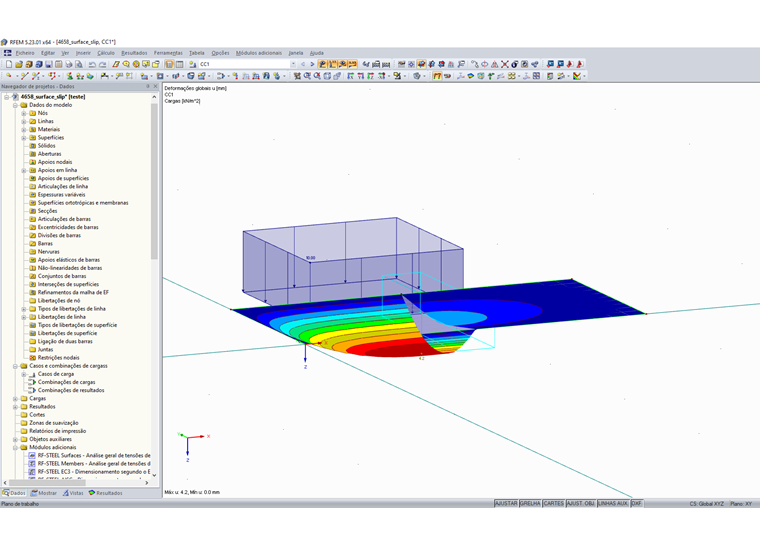Toggle GRELHA grid in status bar
Image resolution: width=760 pixels, height=545 pixels.
[x=530, y=503]
